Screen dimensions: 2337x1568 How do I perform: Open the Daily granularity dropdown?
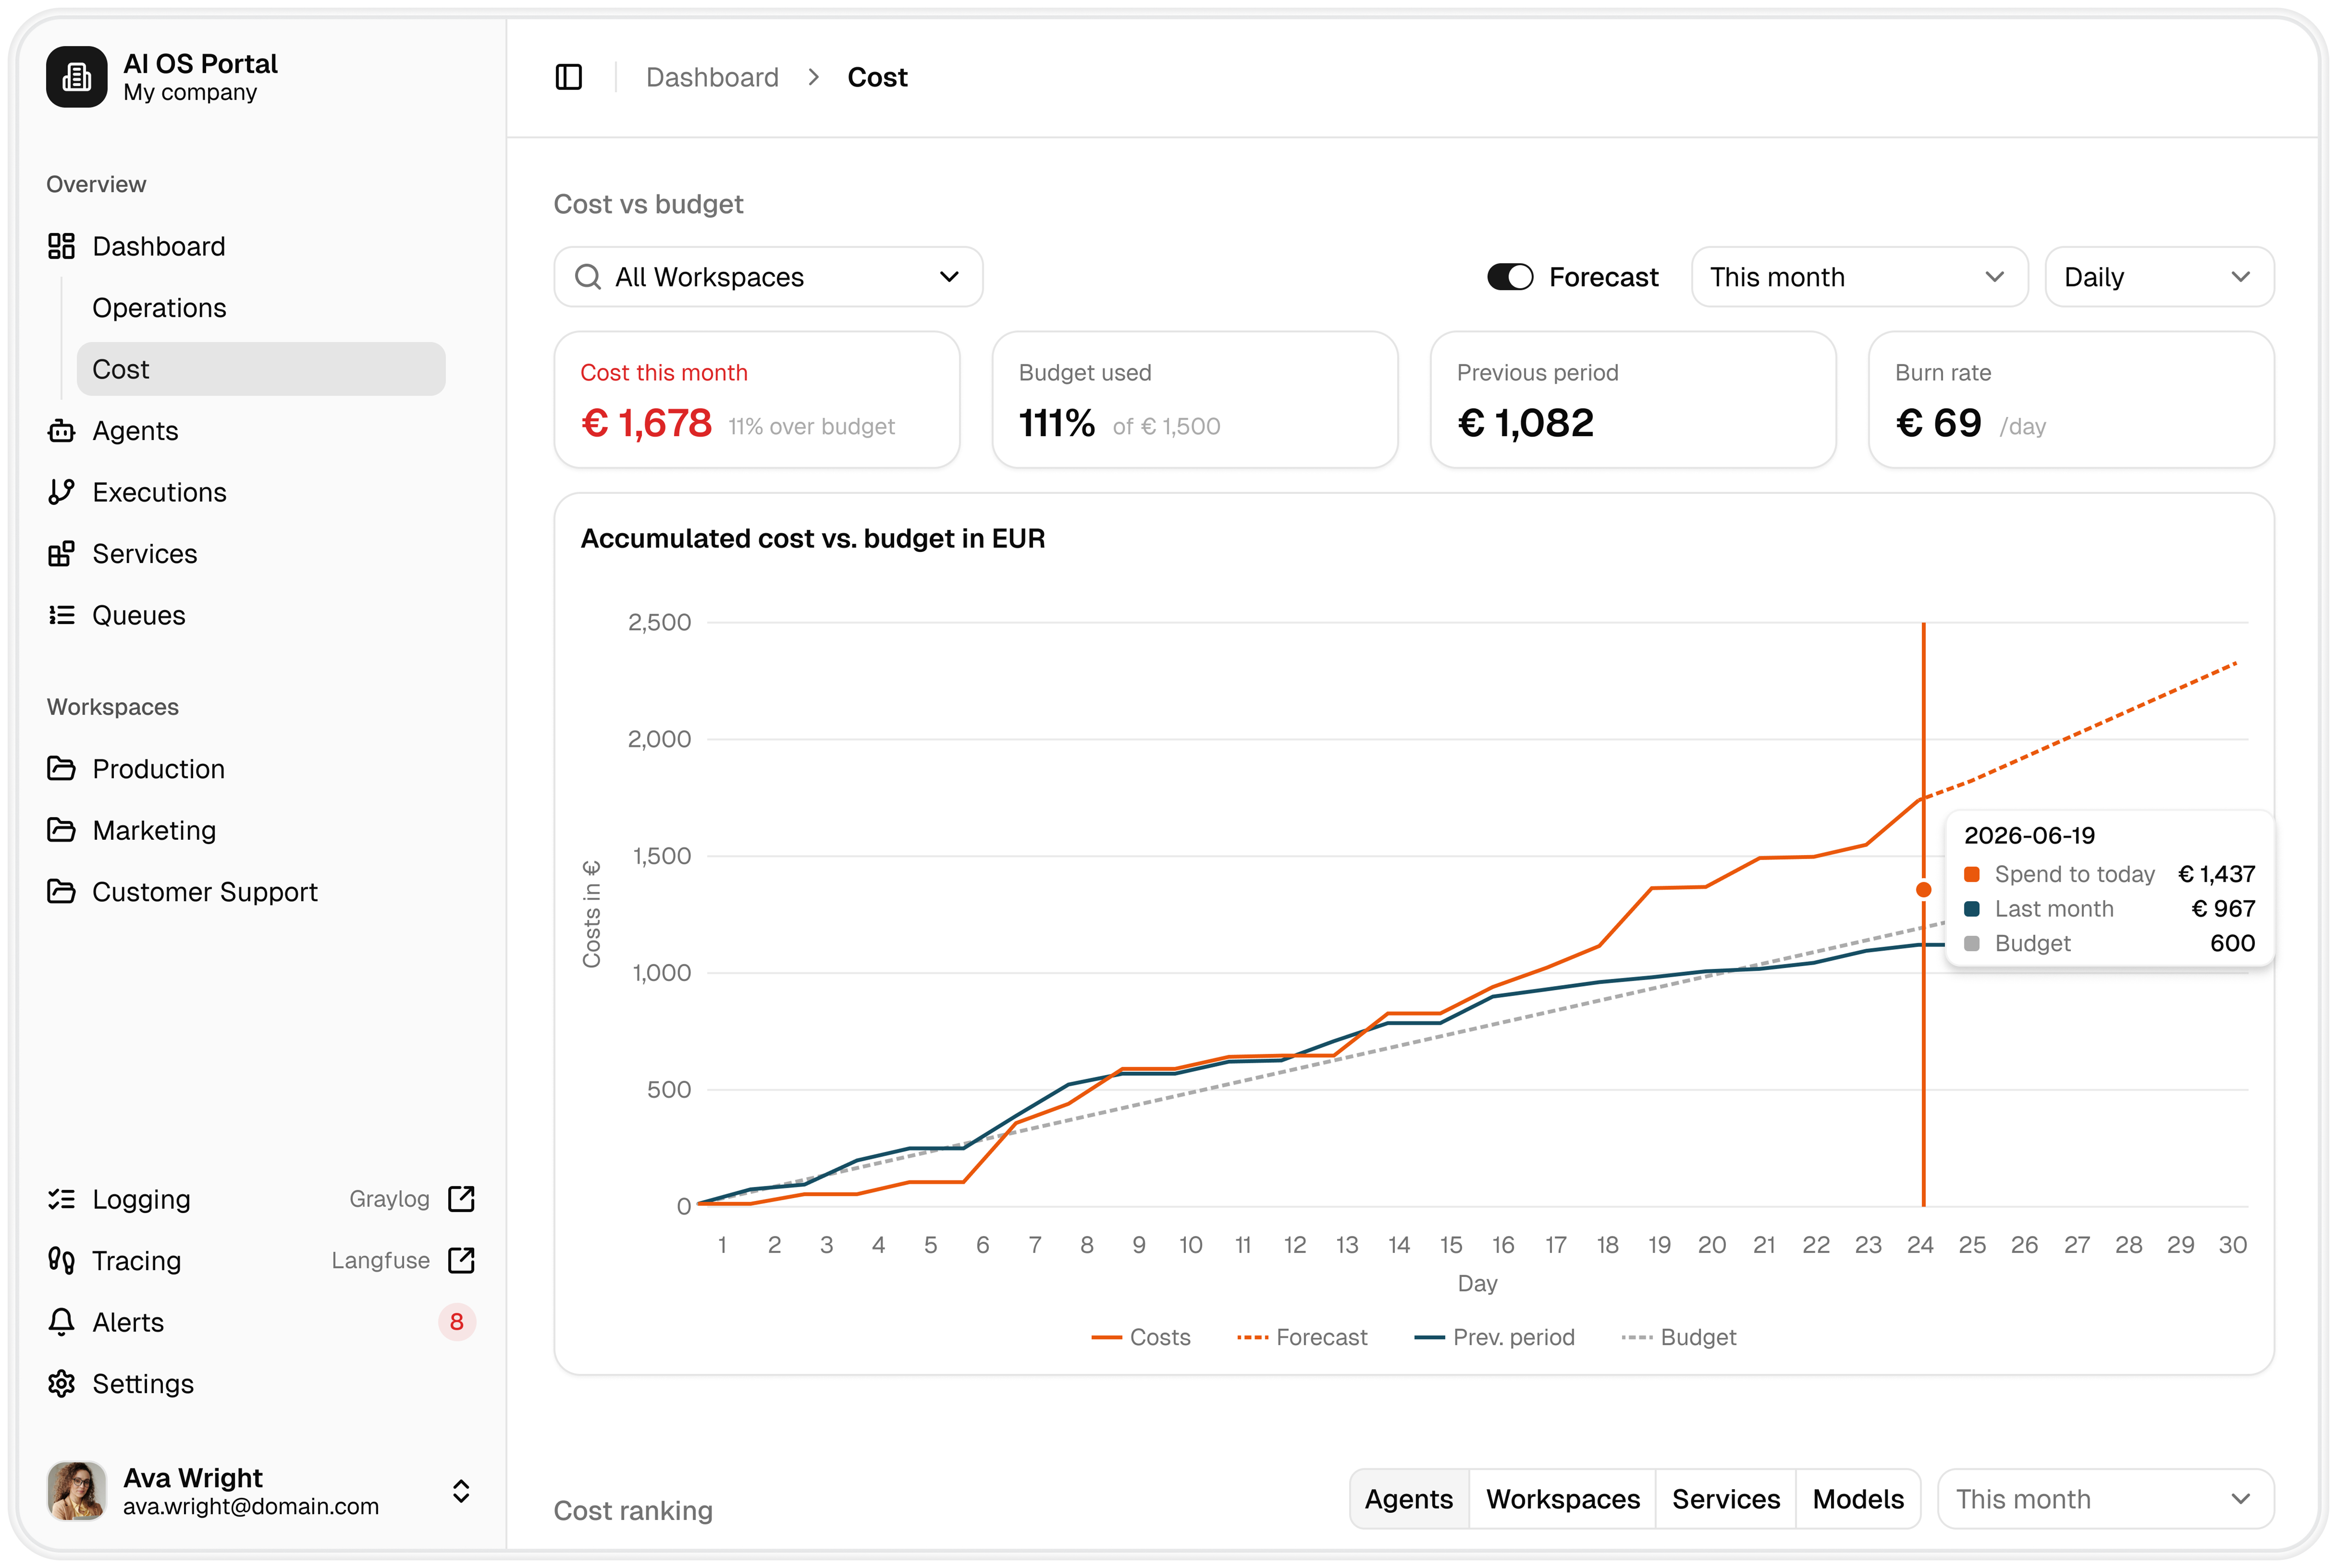point(2159,277)
